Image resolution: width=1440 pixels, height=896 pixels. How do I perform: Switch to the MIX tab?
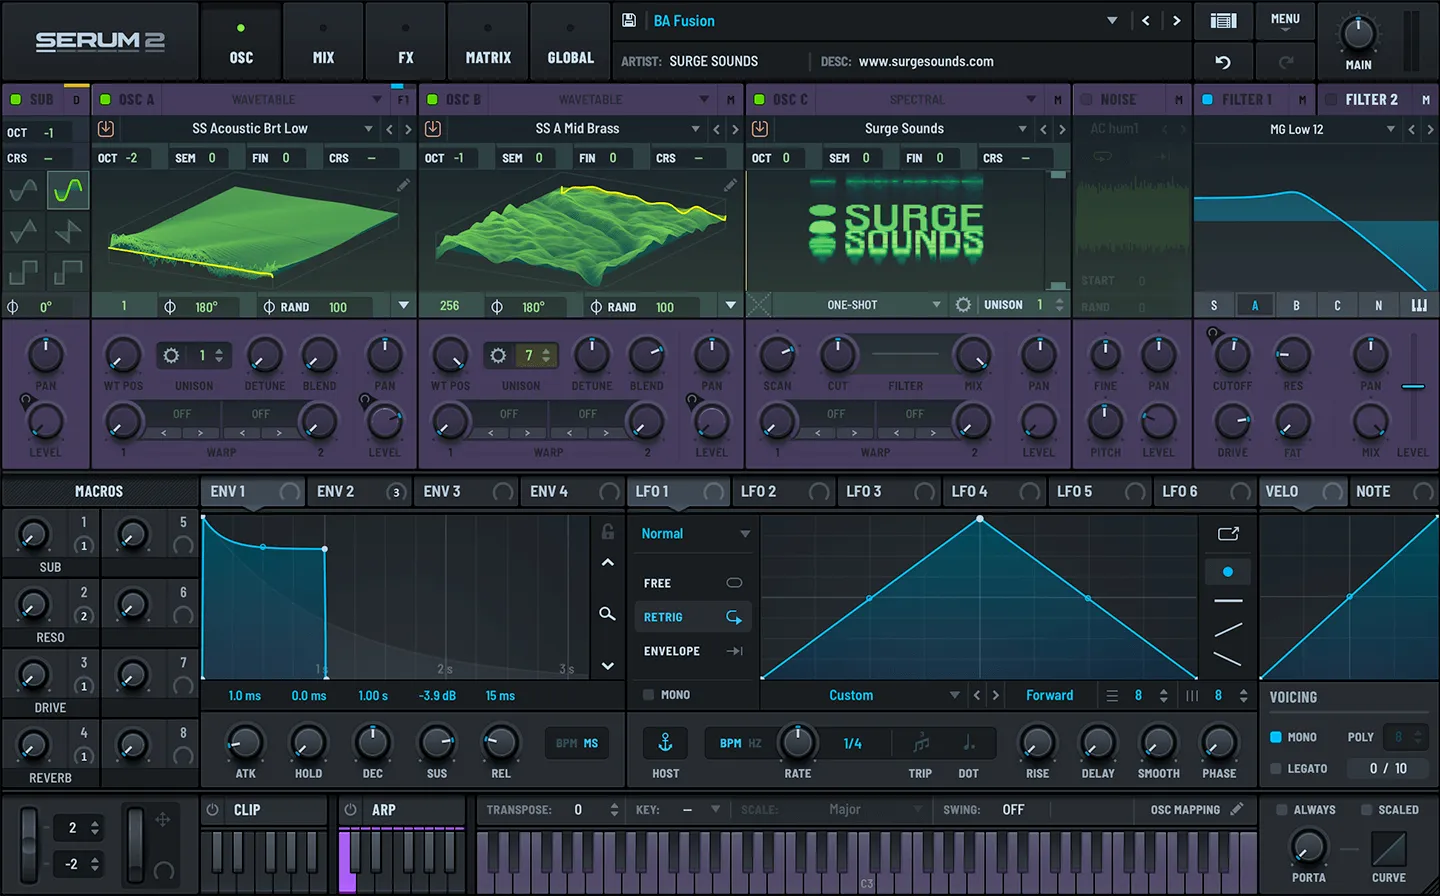pos(323,42)
